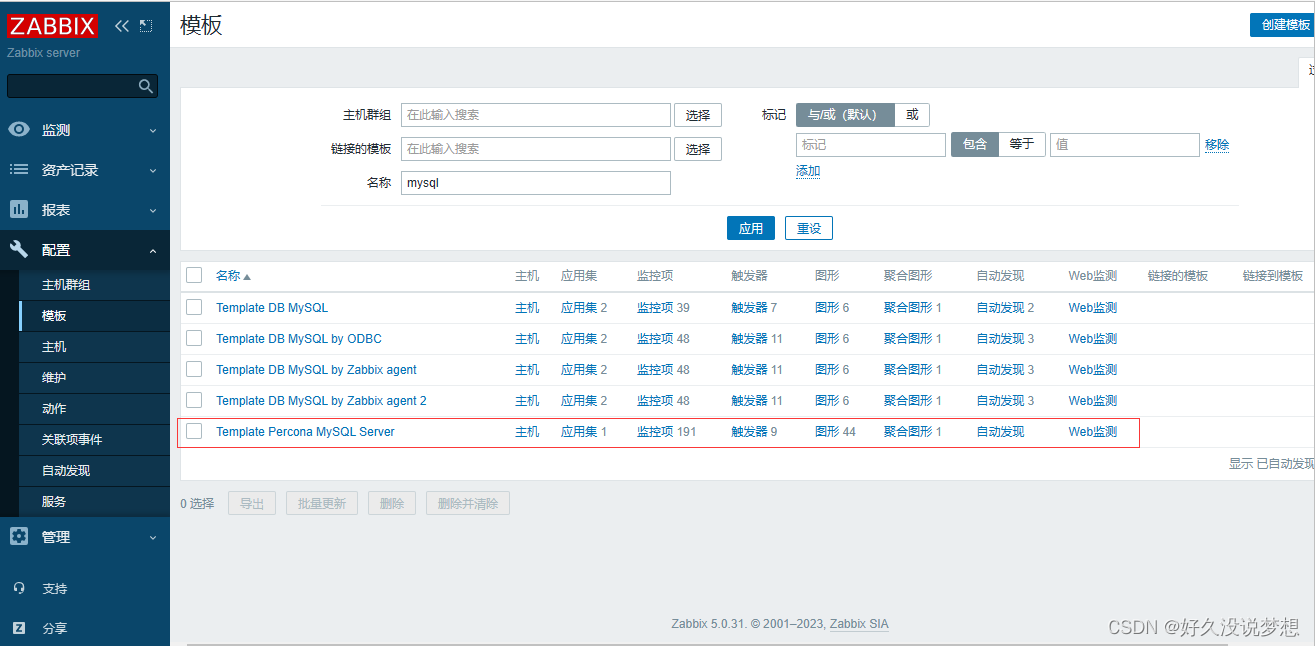1315x646 pixels.
Task: Focus the sidebar search box
Action: click(72, 86)
